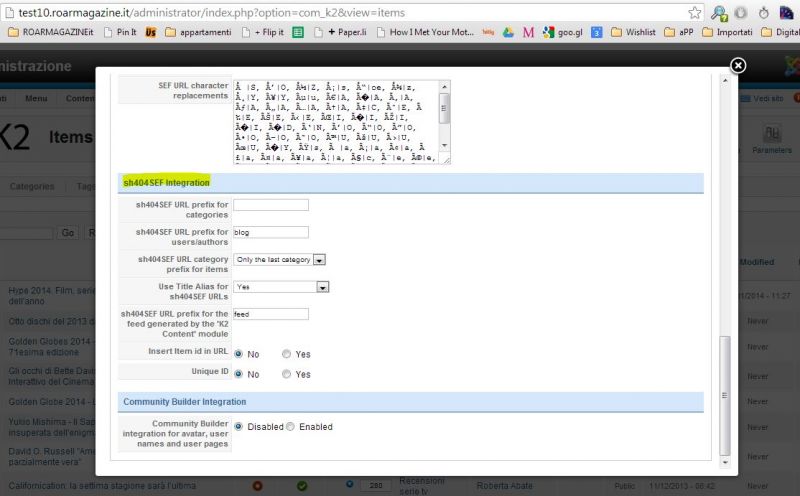Click Vedi sito link in background header
This screenshot has height=496, width=800.
click(x=762, y=98)
